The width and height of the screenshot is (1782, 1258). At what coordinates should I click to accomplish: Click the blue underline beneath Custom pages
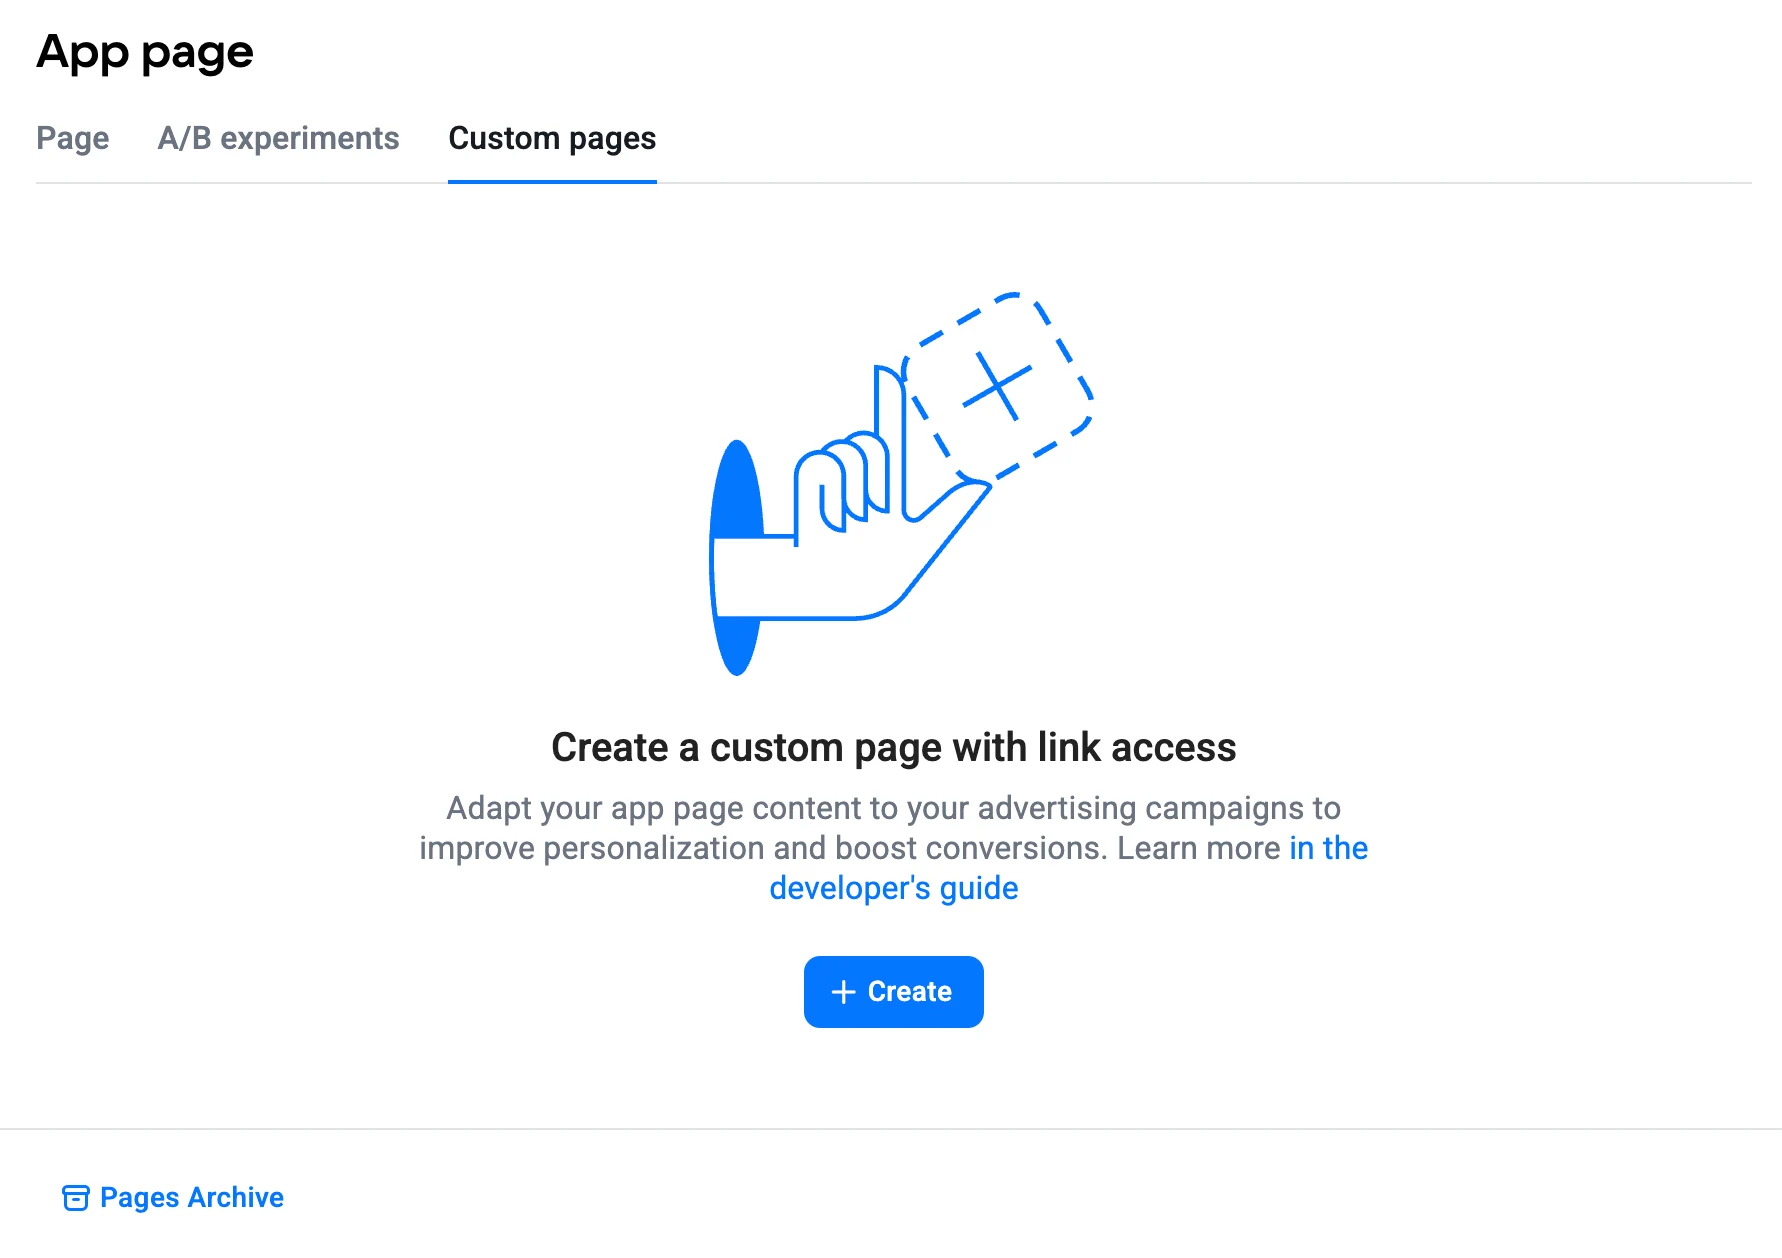[x=551, y=183]
